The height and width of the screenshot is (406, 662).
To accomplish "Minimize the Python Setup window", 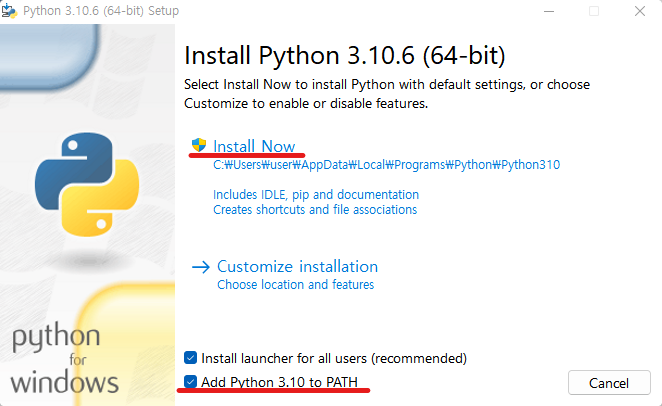I will tap(549, 11).
